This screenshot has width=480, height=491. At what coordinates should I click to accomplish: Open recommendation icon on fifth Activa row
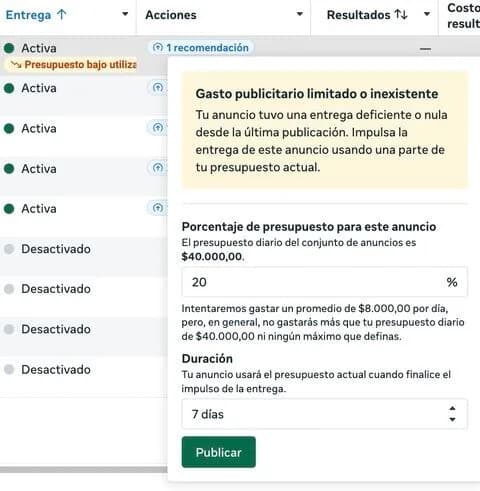[158, 208]
